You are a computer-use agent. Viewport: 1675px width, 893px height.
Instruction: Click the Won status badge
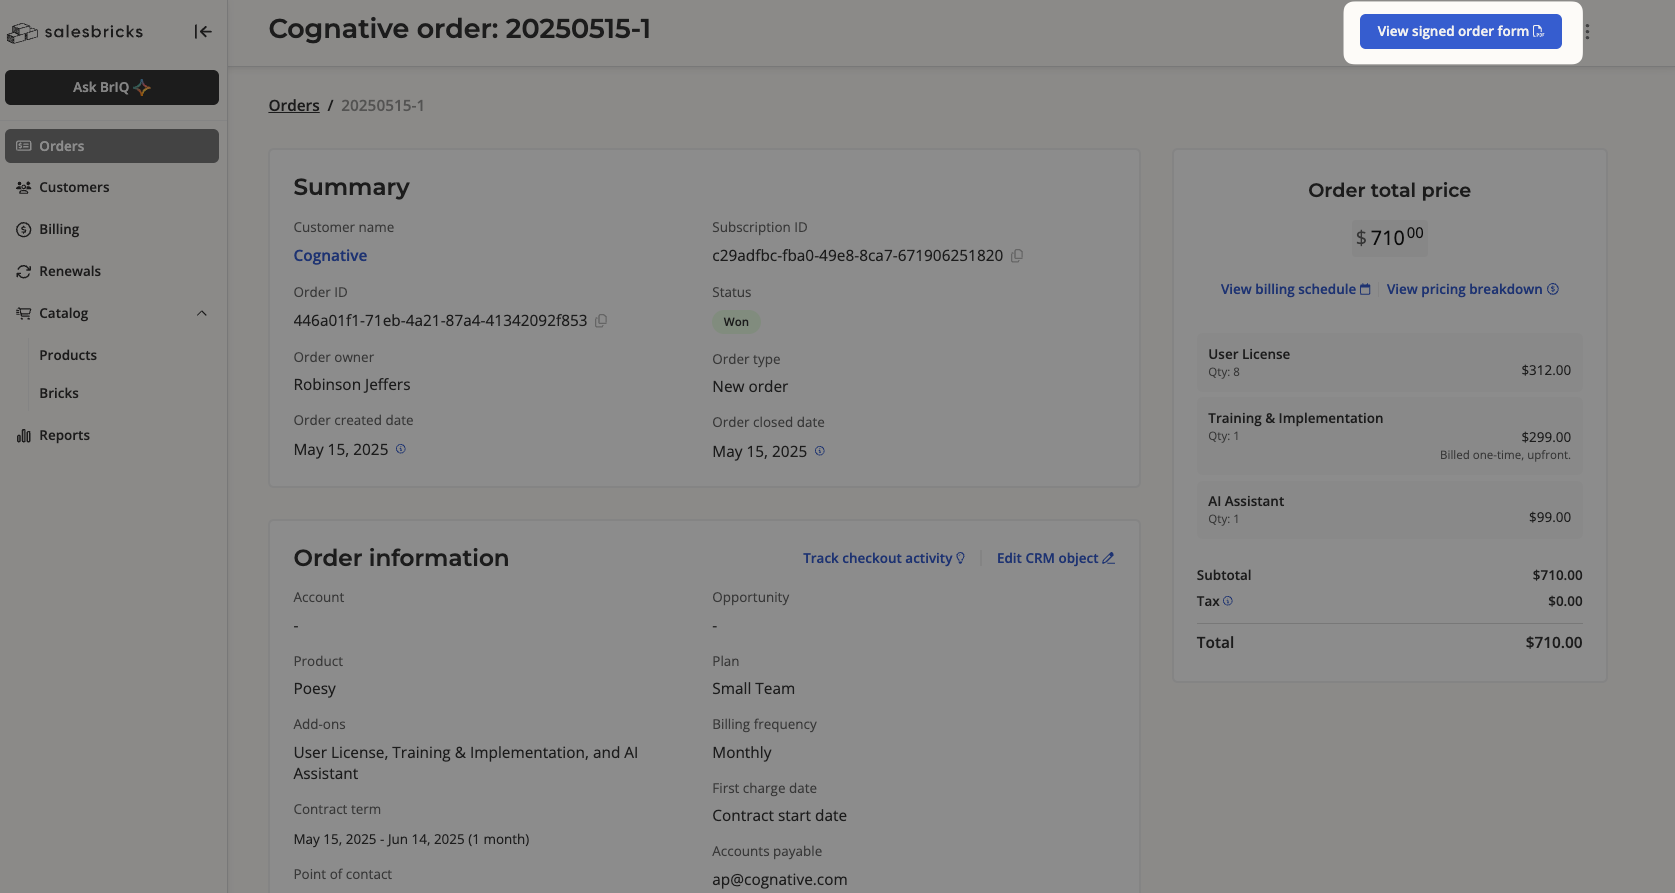(736, 322)
